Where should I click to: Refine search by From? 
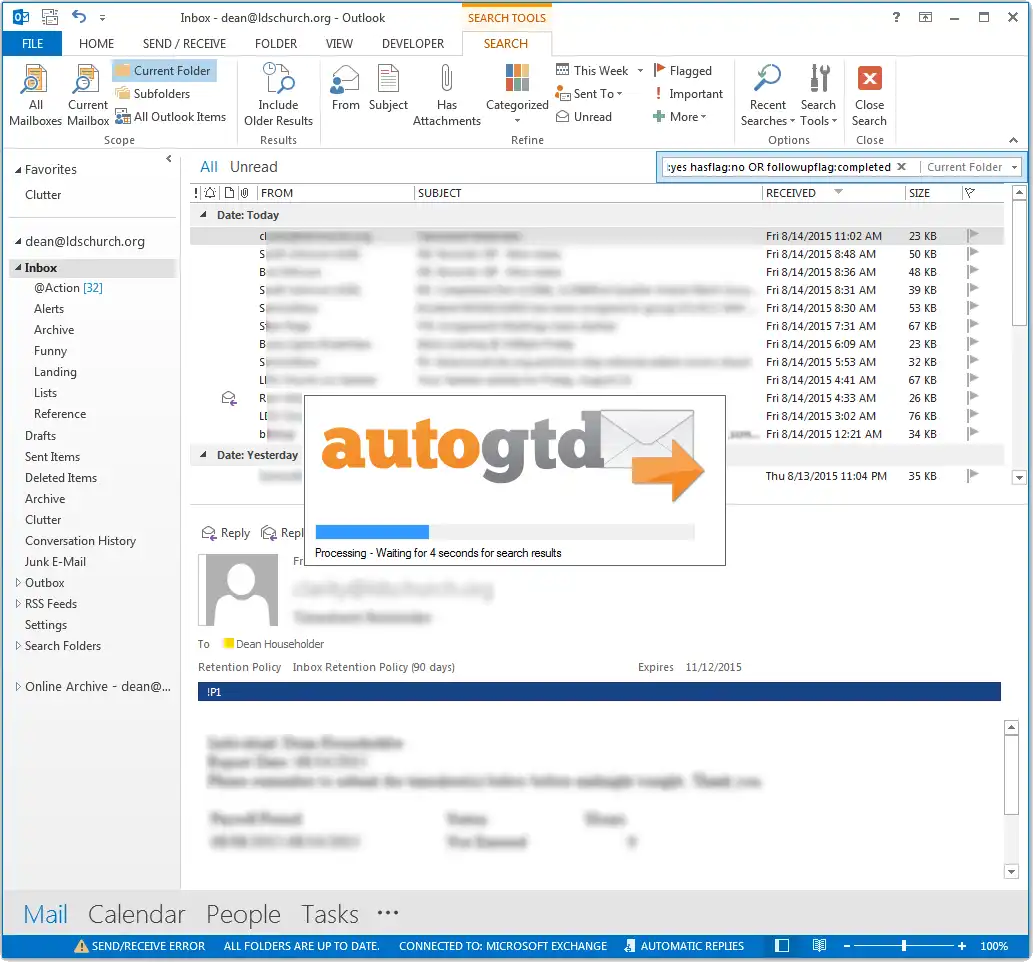coord(345,88)
